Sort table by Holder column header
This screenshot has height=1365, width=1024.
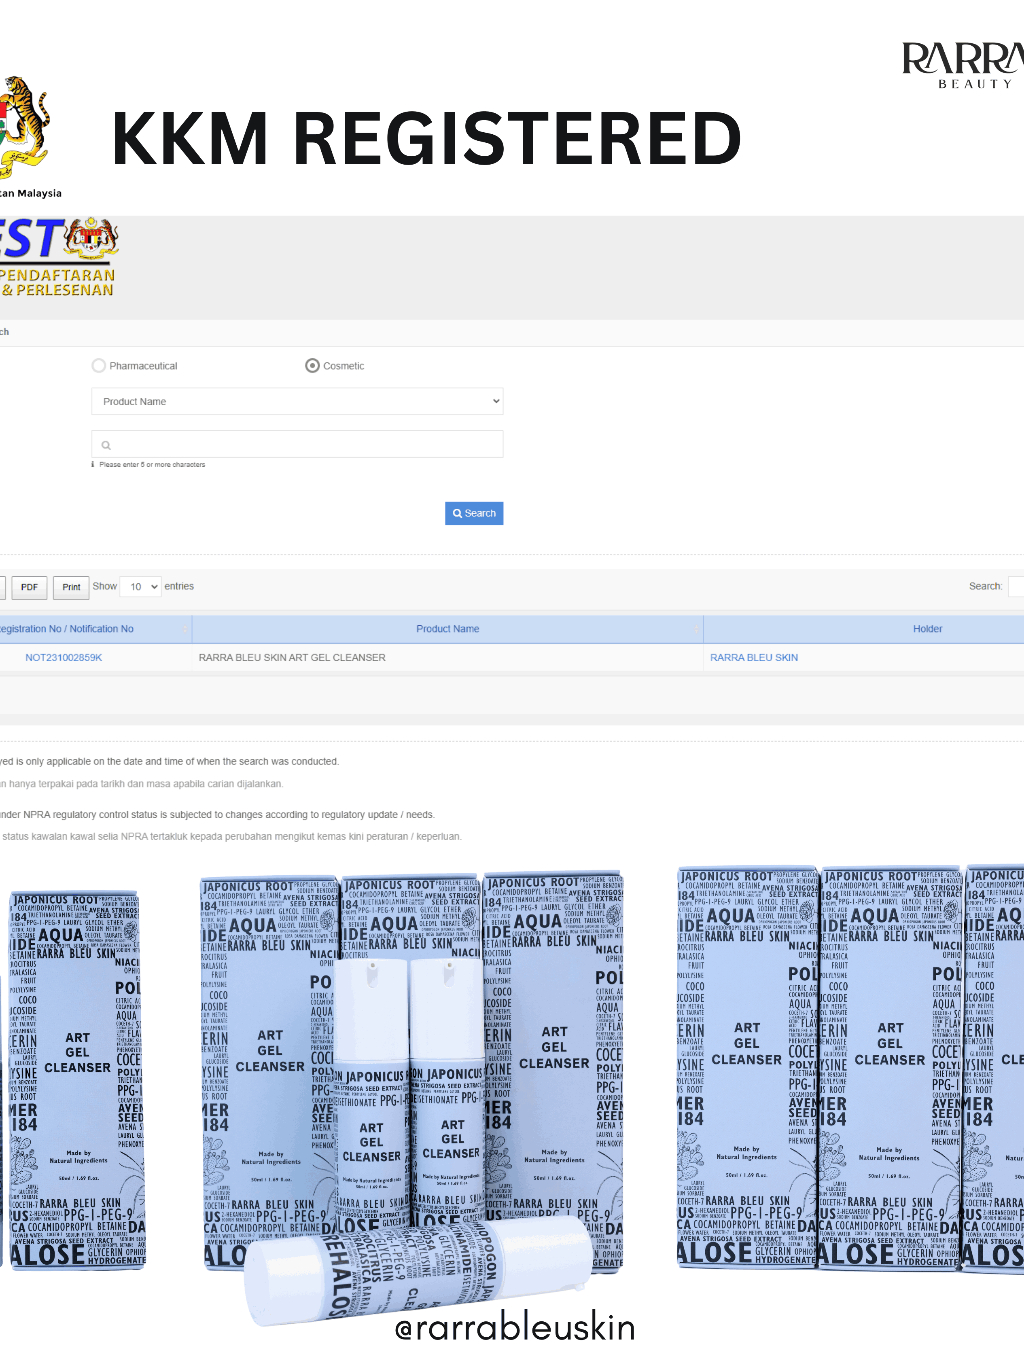[927, 629]
